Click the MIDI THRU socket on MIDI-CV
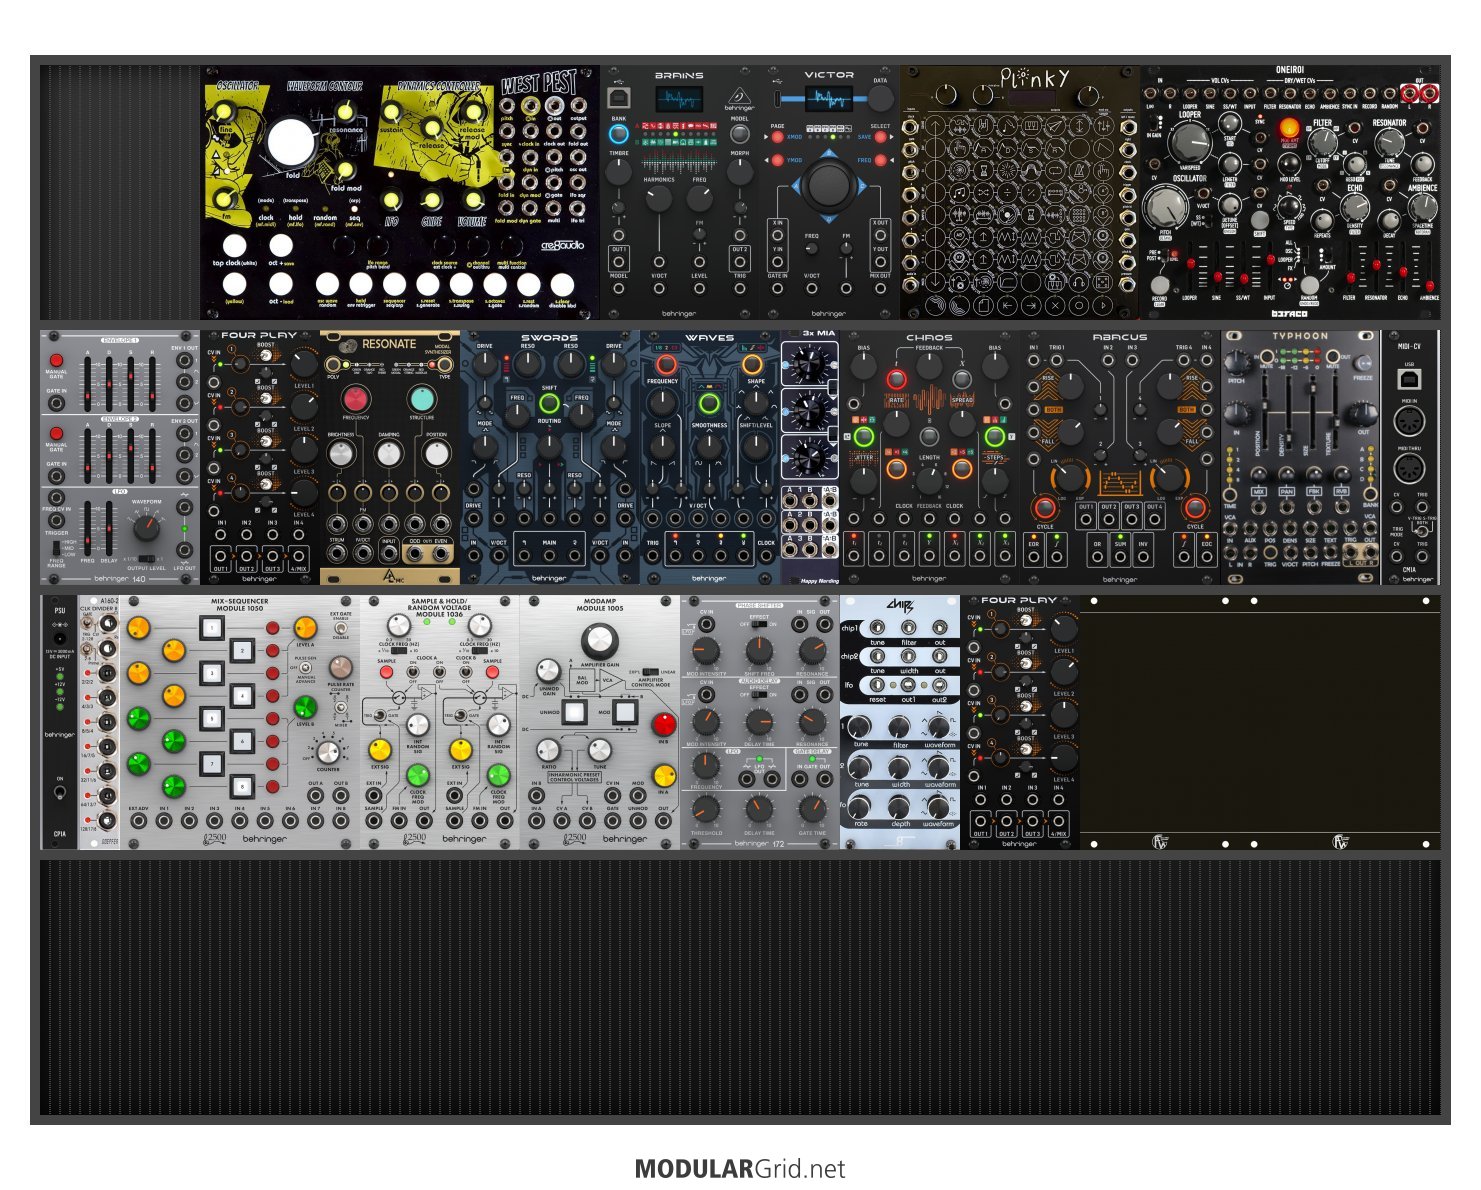This screenshot has width=1481, height=1190. [x=1408, y=468]
